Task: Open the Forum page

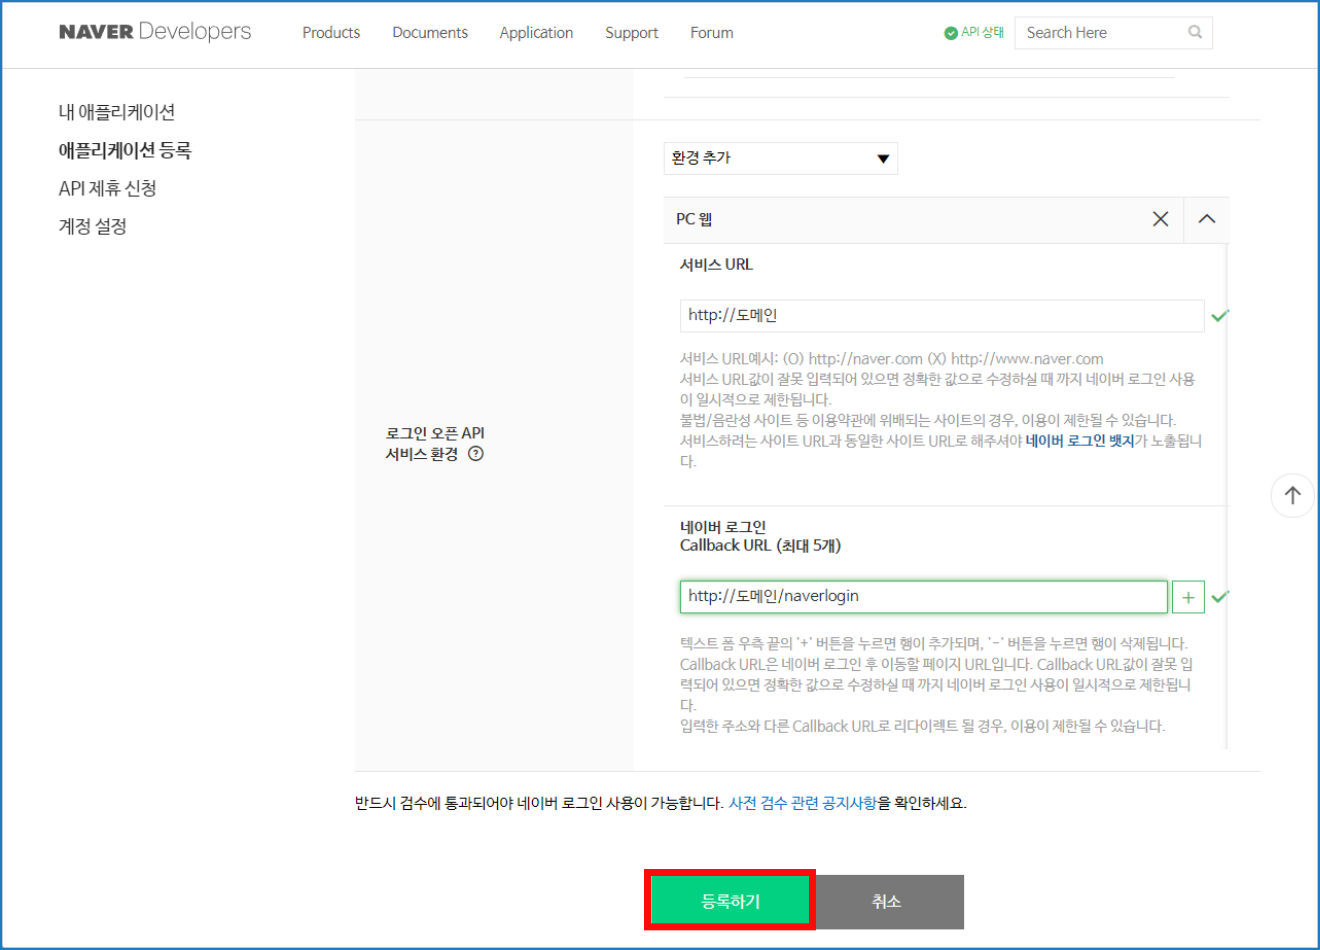Action: coord(711,33)
